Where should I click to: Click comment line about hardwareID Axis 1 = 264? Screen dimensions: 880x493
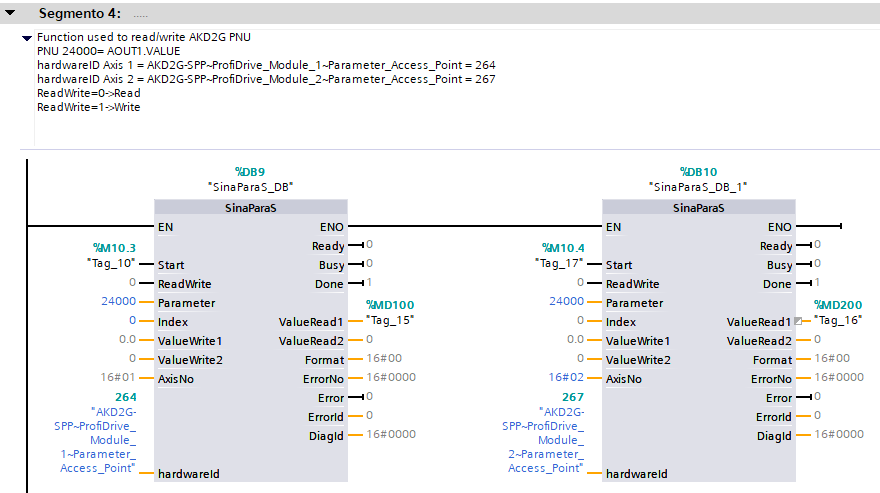tap(266, 65)
